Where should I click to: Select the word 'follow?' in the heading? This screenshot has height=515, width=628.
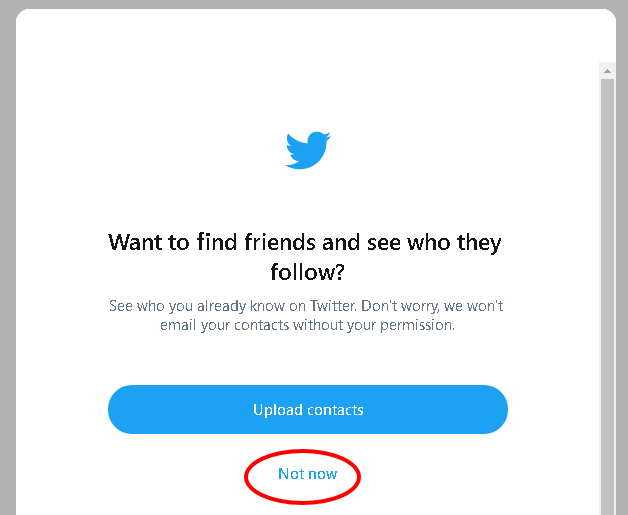coord(307,272)
